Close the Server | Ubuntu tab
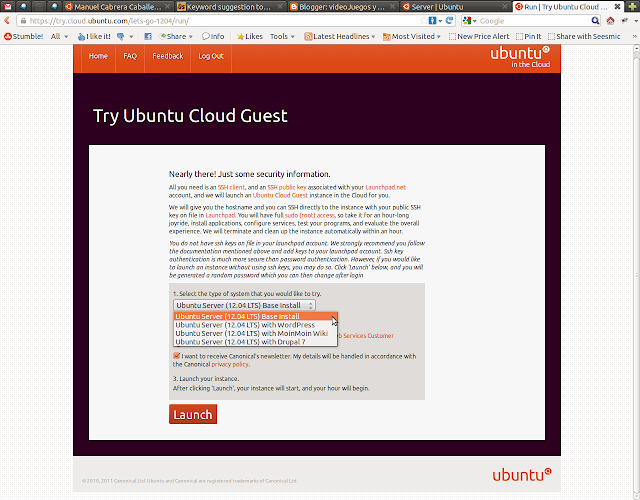Screen dimensions: 640x500 tap(505, 7)
